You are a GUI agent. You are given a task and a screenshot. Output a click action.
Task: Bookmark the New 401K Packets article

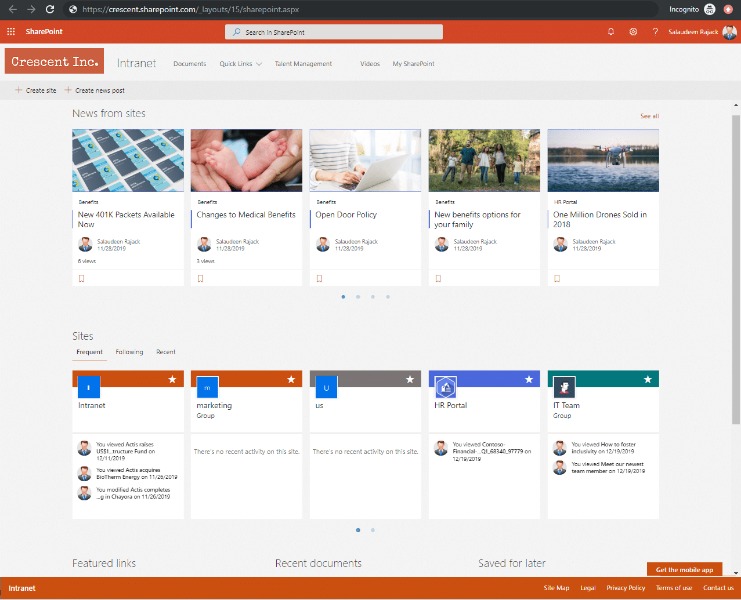click(81, 278)
